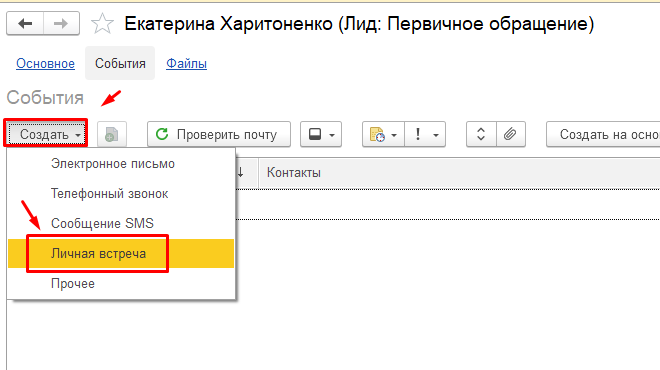The width and height of the screenshot is (660, 370).
Task: Click the exclamation mark importance icon
Action: [x=418, y=134]
